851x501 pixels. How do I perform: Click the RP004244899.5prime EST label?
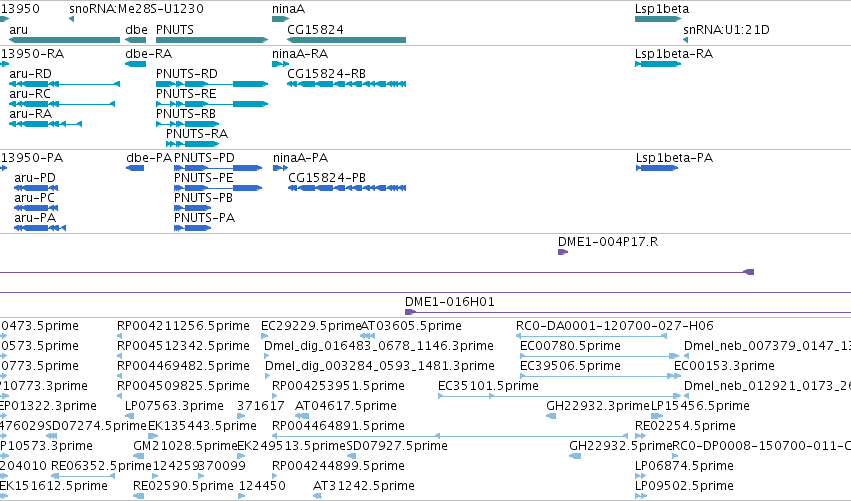[338, 467]
